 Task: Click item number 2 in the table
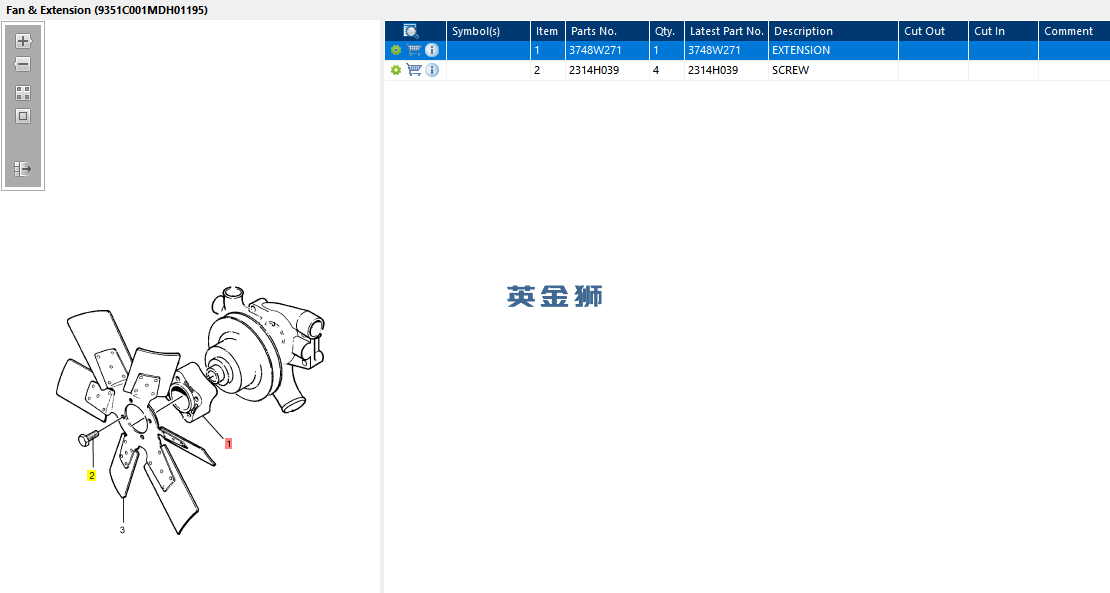coord(537,70)
